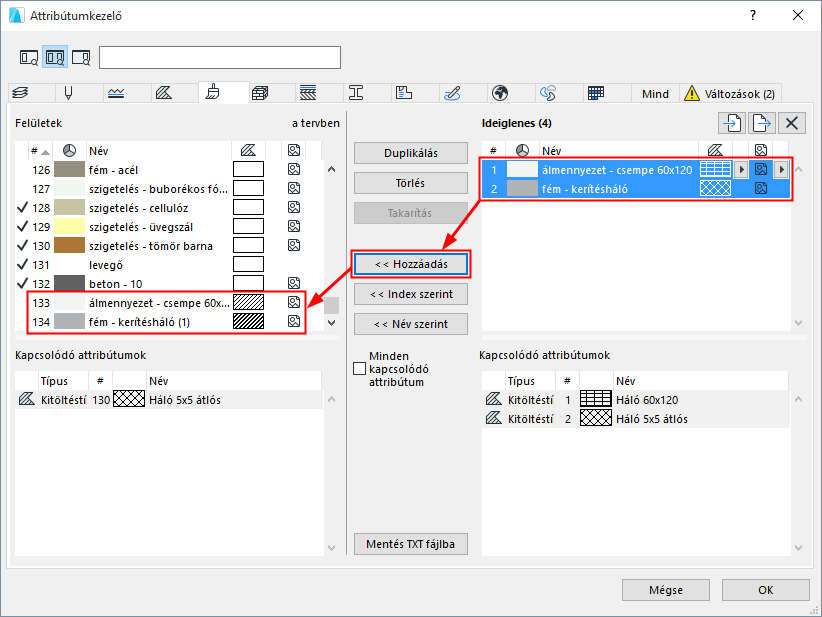The height and width of the screenshot is (617, 822).
Task: Select szigetelés - cellulóz row
Action: click(168, 208)
